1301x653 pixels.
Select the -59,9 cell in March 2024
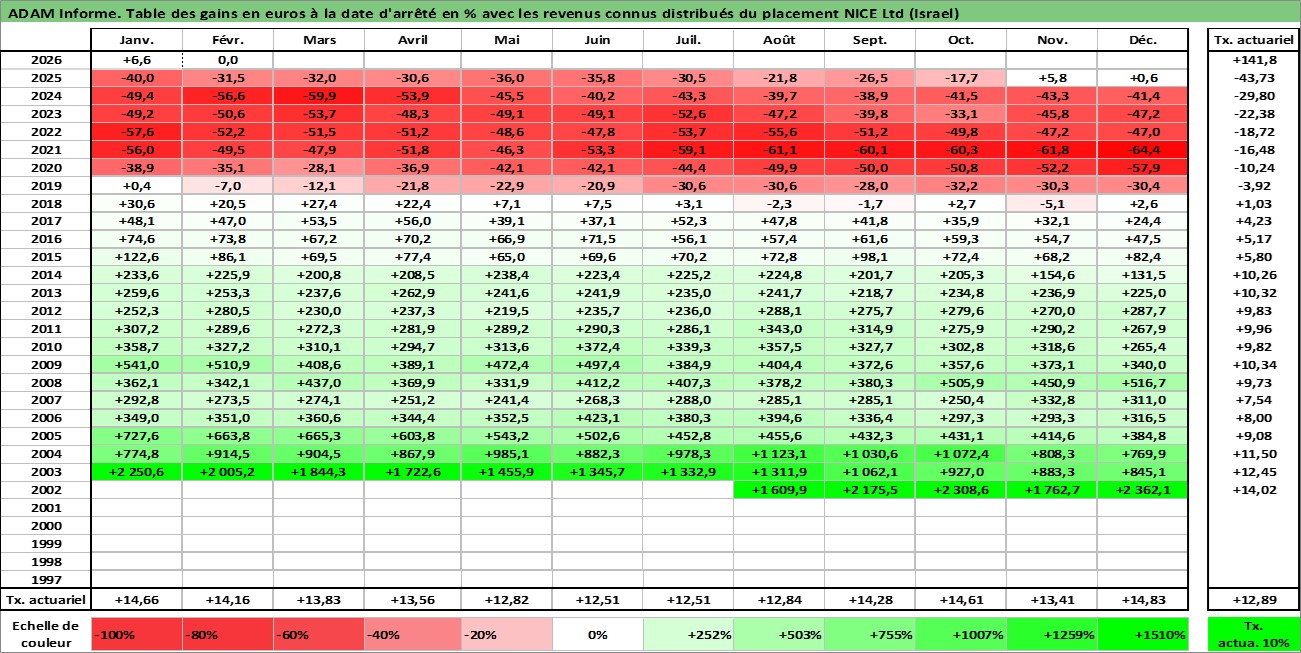coord(318,95)
